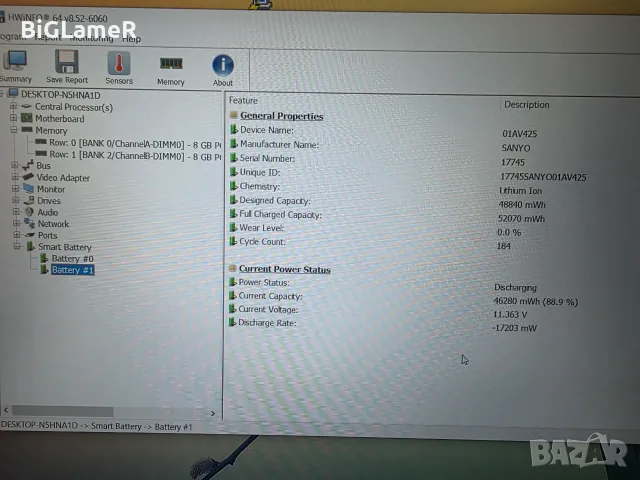Click the Power Status value Discharging
Image resolution: width=640 pixels, height=480 pixels.
(x=515, y=288)
